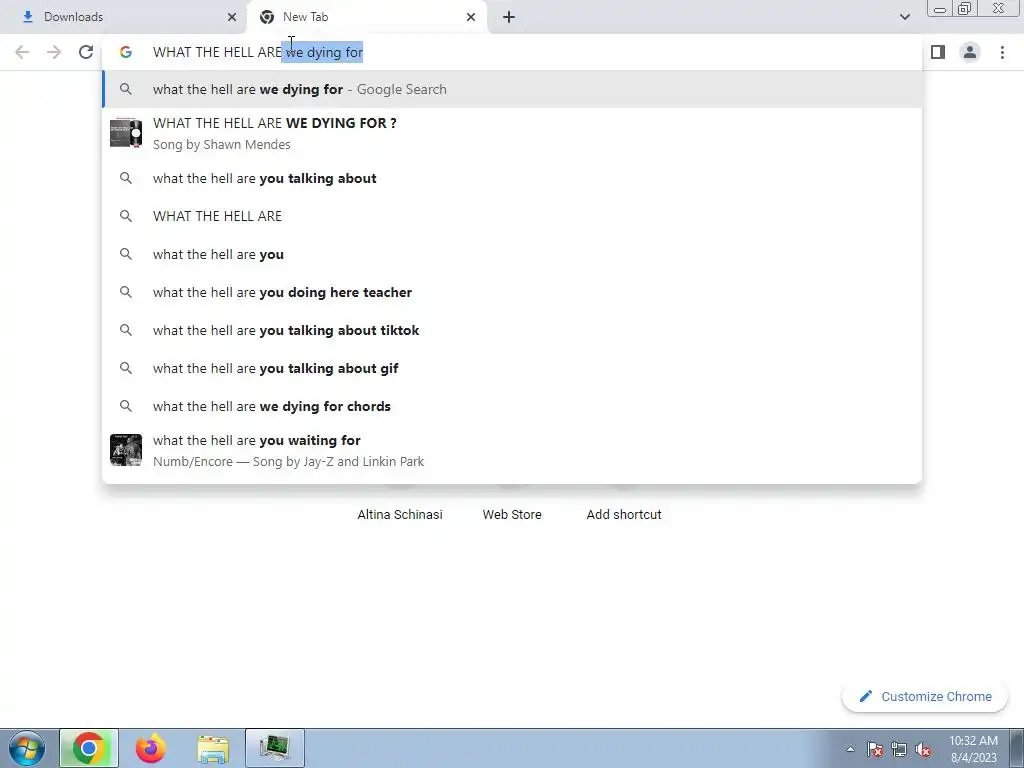Click the Shawn Mendes album thumbnail

click(x=126, y=133)
